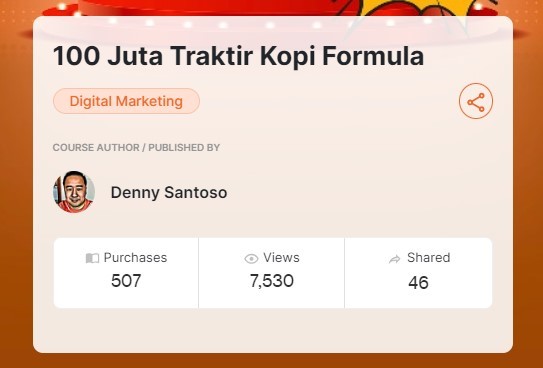543x368 pixels.
Task: Click the 46 shared count
Action: coord(418,282)
